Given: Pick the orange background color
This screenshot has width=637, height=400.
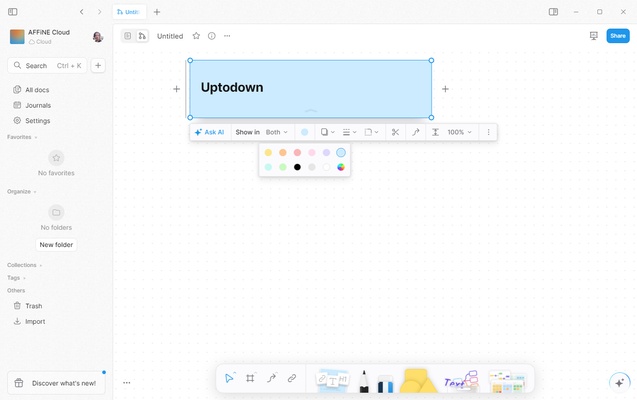Looking at the screenshot, I should (283, 152).
